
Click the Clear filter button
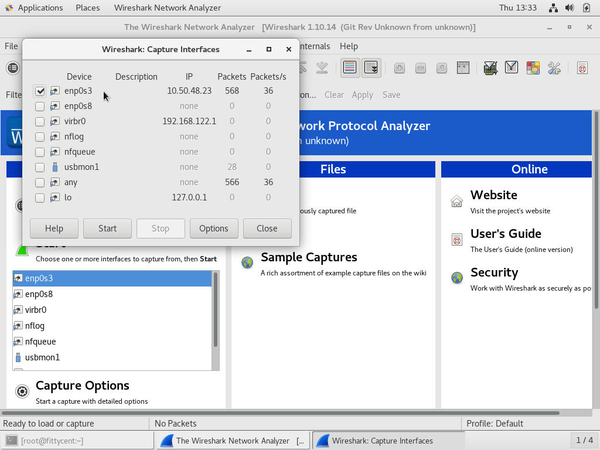[x=334, y=95]
